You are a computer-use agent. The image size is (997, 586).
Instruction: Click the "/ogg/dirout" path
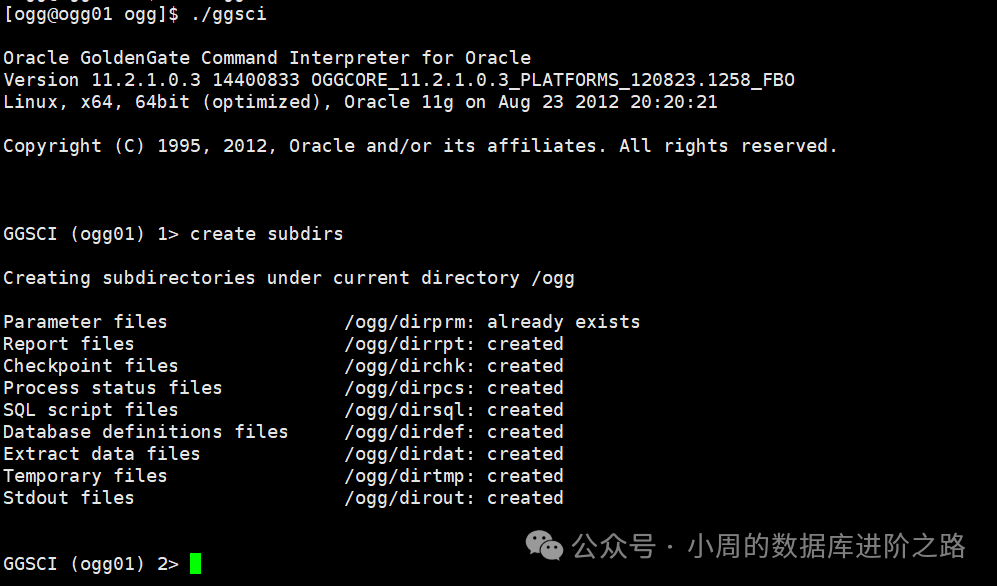[x=410, y=498]
